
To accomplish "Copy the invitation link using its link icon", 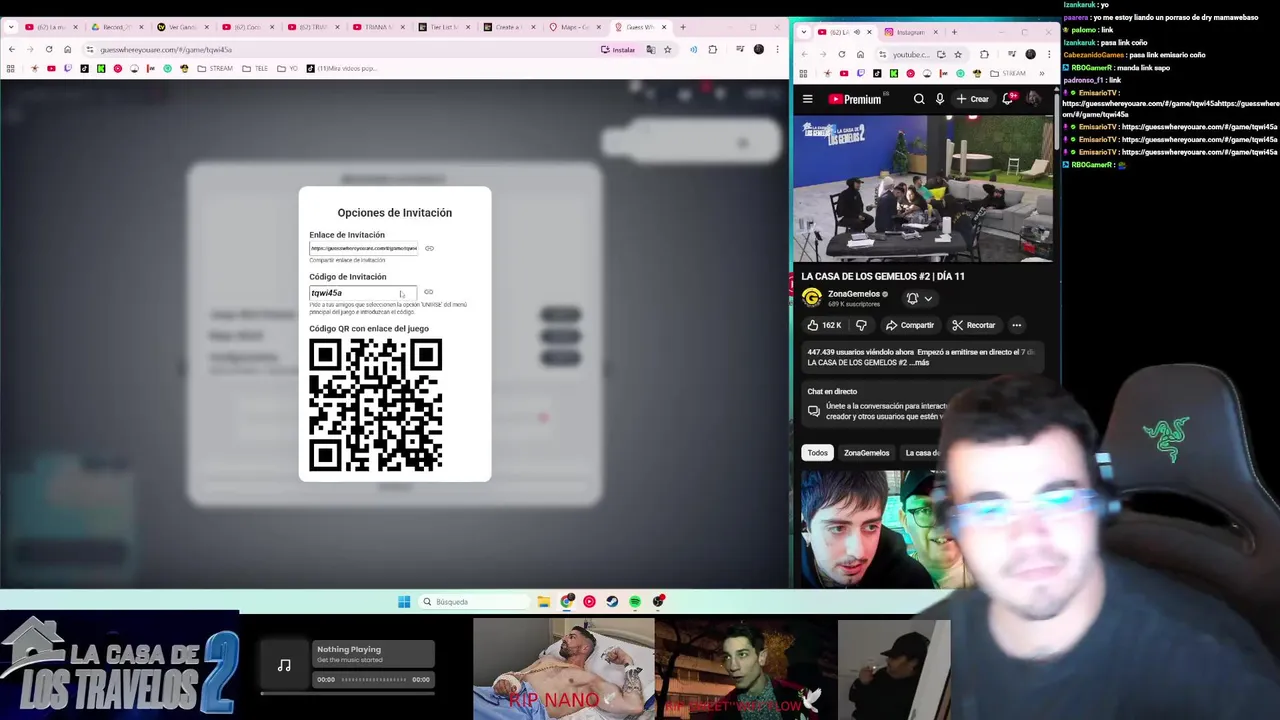I will tap(429, 248).
